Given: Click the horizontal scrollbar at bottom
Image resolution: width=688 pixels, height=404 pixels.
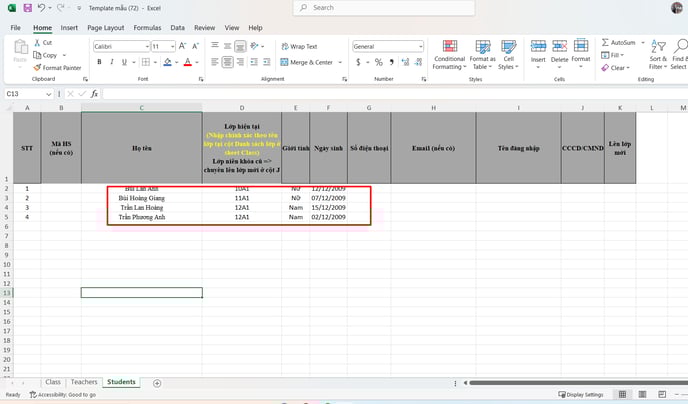Looking at the screenshot, I should point(578,383).
